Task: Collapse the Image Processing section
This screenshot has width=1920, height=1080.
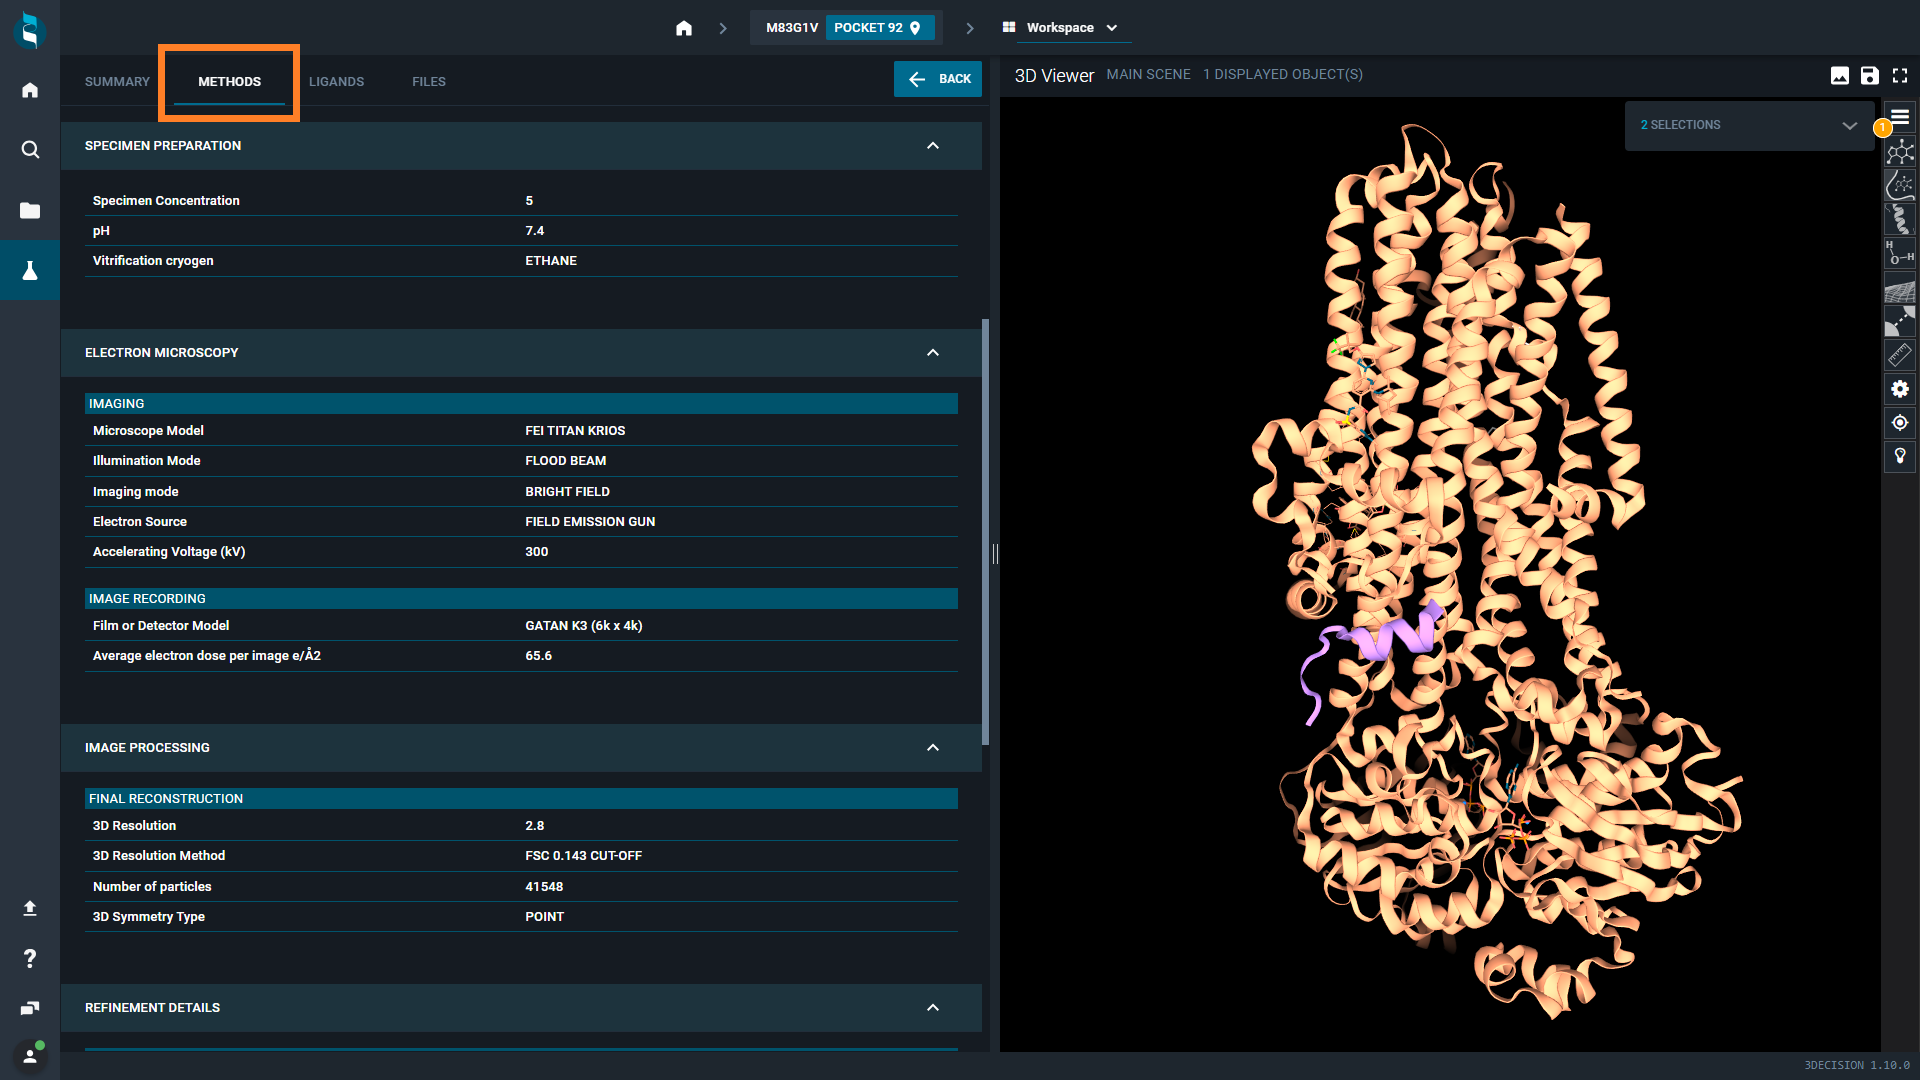Action: pyautogui.click(x=932, y=748)
